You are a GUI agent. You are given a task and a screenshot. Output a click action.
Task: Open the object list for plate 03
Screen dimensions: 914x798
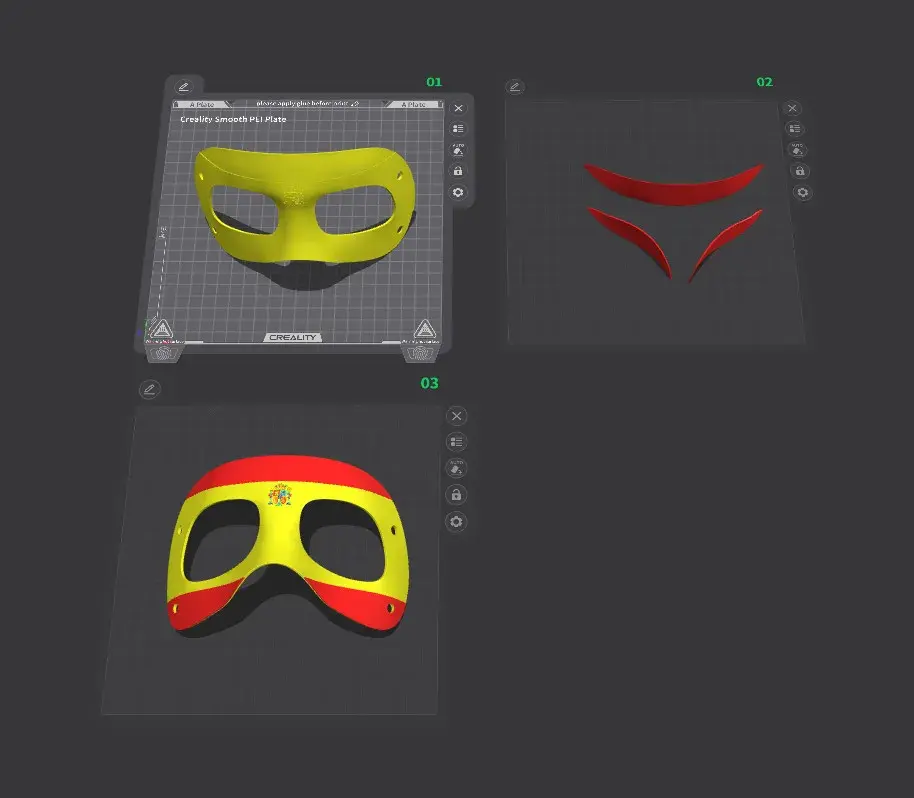click(x=457, y=441)
